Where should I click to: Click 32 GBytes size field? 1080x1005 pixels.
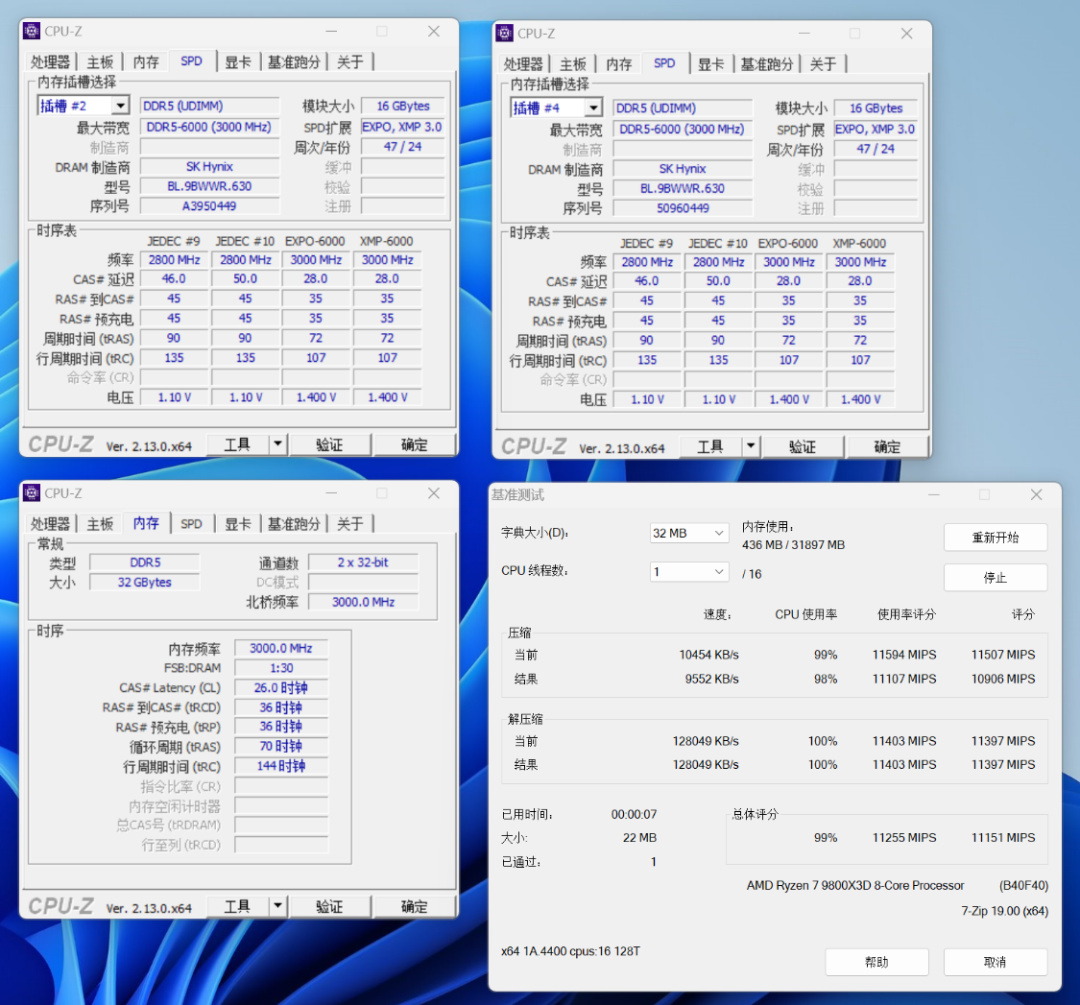pyautogui.click(x=145, y=582)
